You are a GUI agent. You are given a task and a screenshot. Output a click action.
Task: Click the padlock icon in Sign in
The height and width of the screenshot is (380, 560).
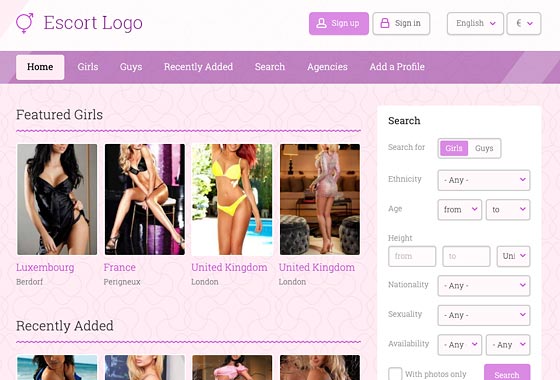[x=385, y=23]
